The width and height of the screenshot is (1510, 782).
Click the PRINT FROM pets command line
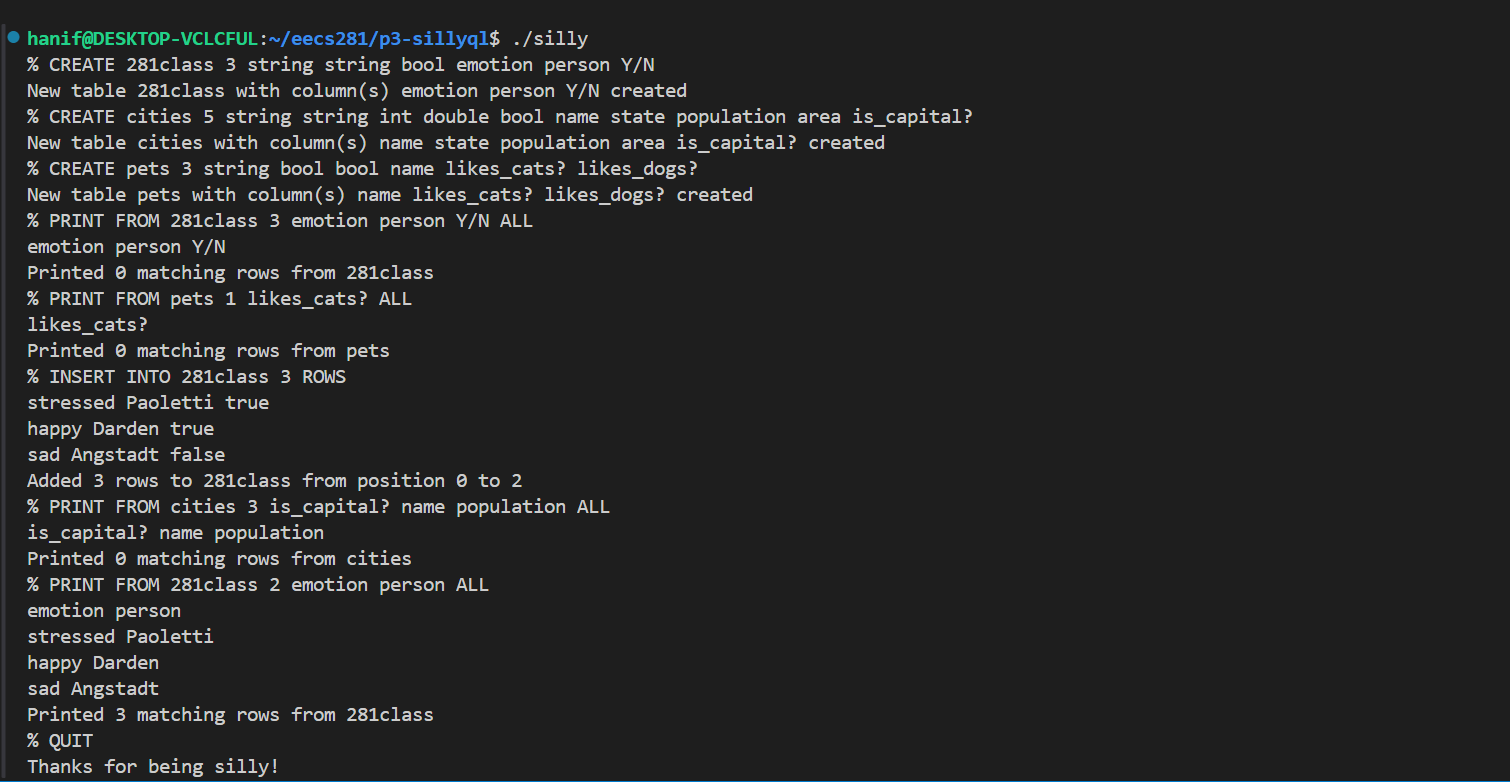coord(219,299)
